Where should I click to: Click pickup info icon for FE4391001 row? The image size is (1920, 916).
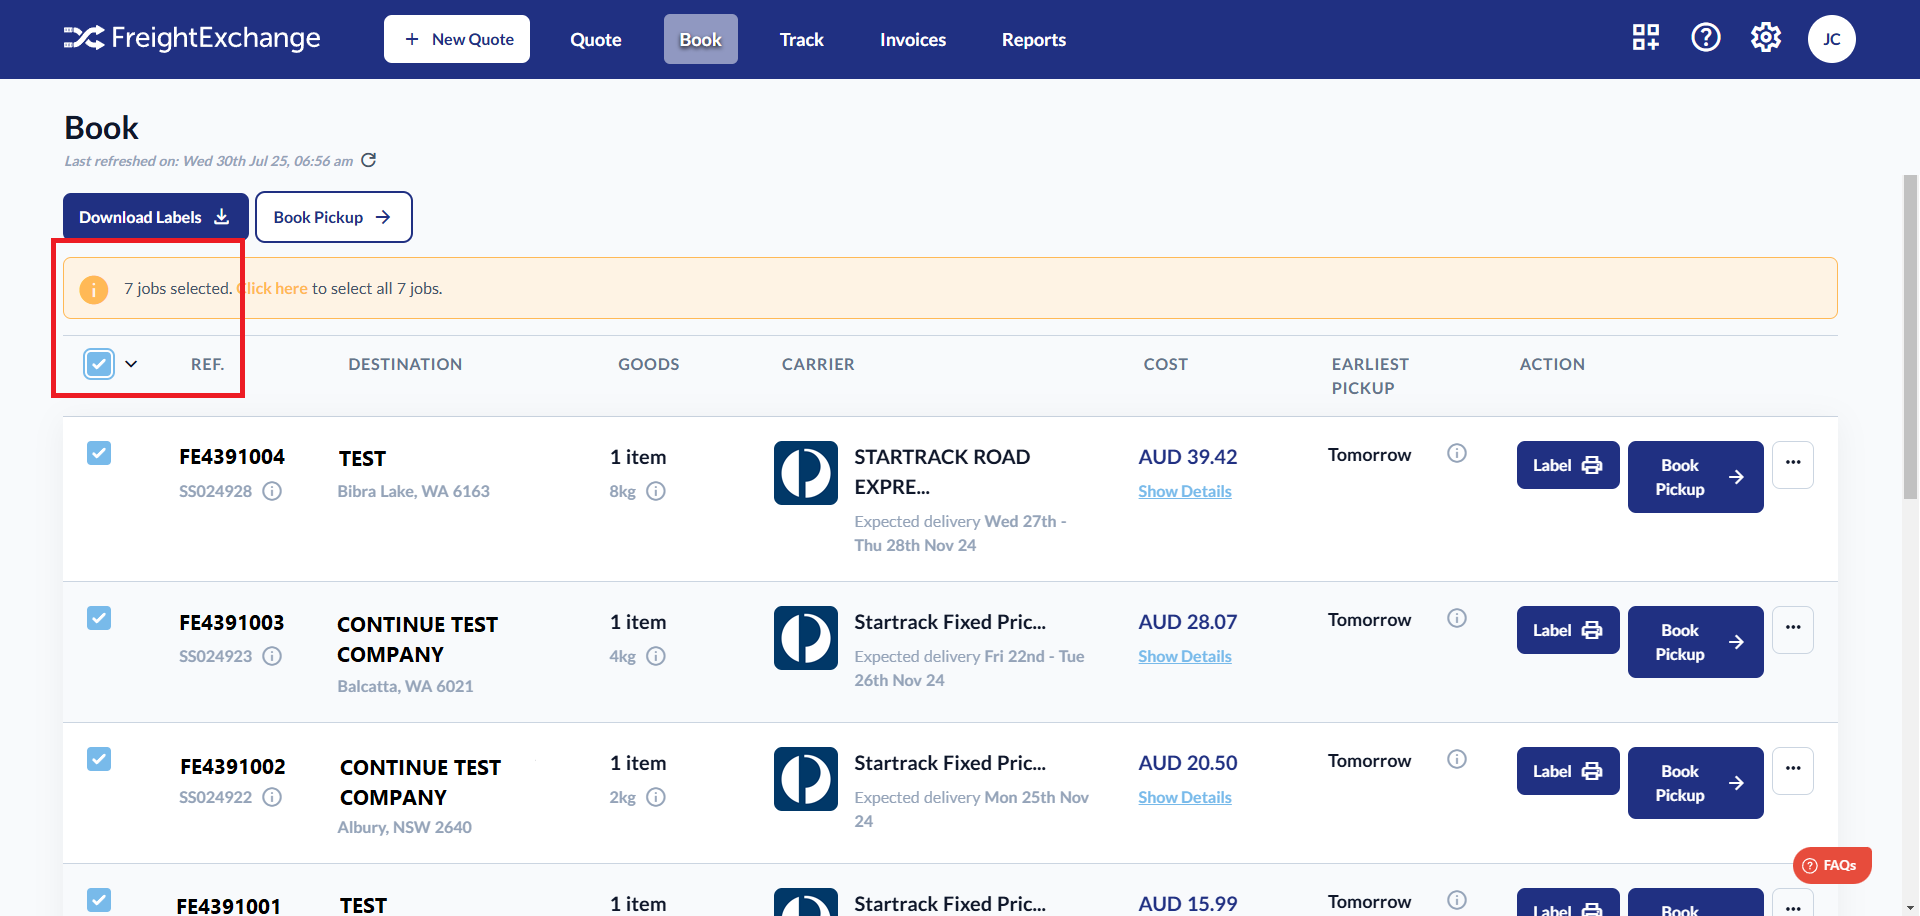tap(1457, 900)
